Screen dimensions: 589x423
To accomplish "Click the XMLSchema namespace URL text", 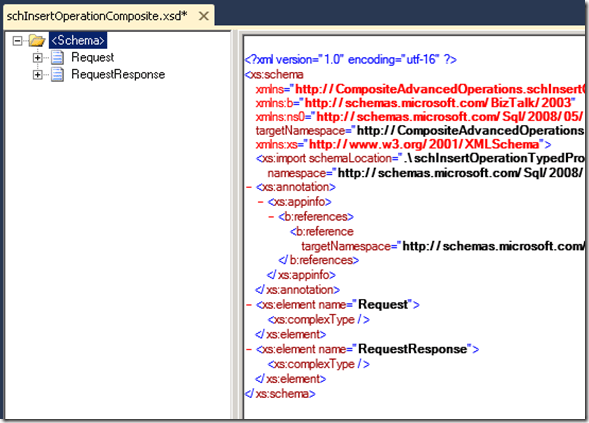I will pos(424,145).
